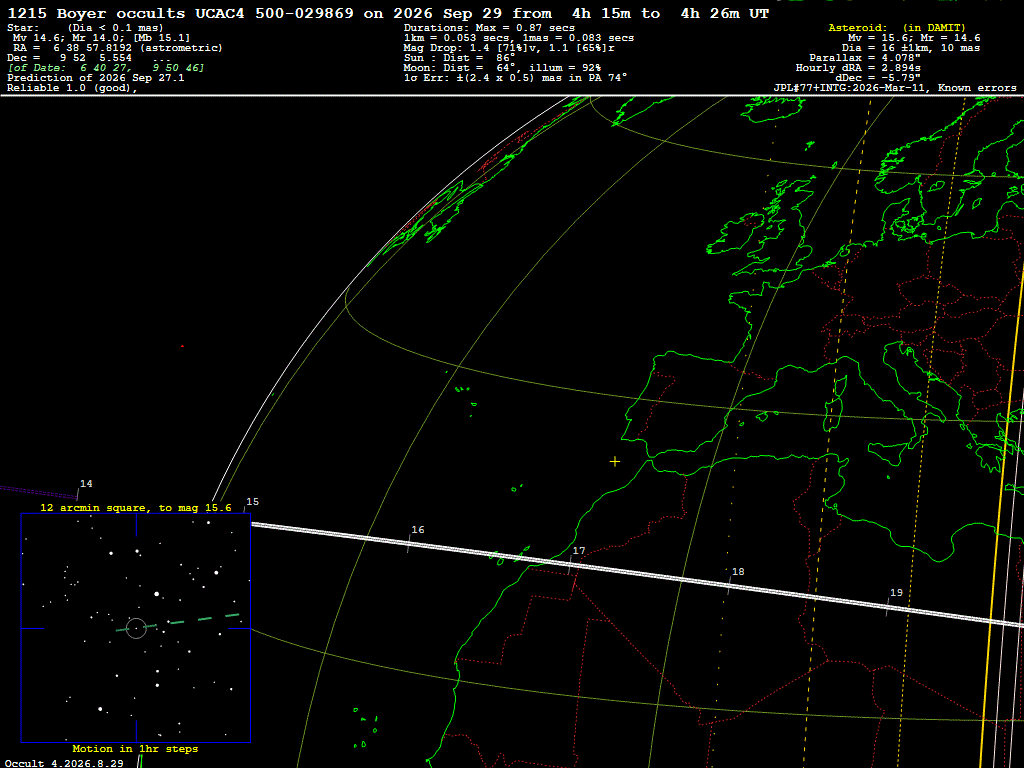The width and height of the screenshot is (1024, 768).
Task: Click the 'Occult 4.2026.8.29' version label
Action: tap(64, 763)
